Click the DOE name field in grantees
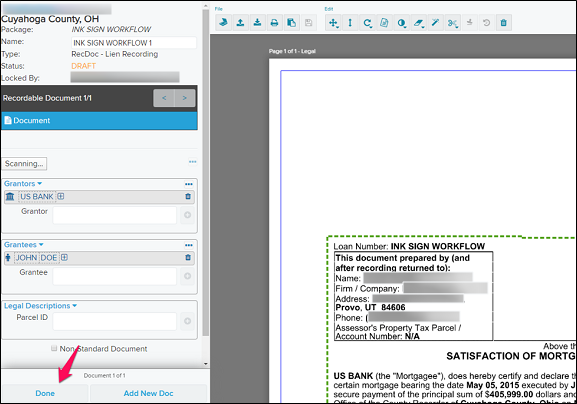This screenshot has height=404, width=577. point(49,258)
